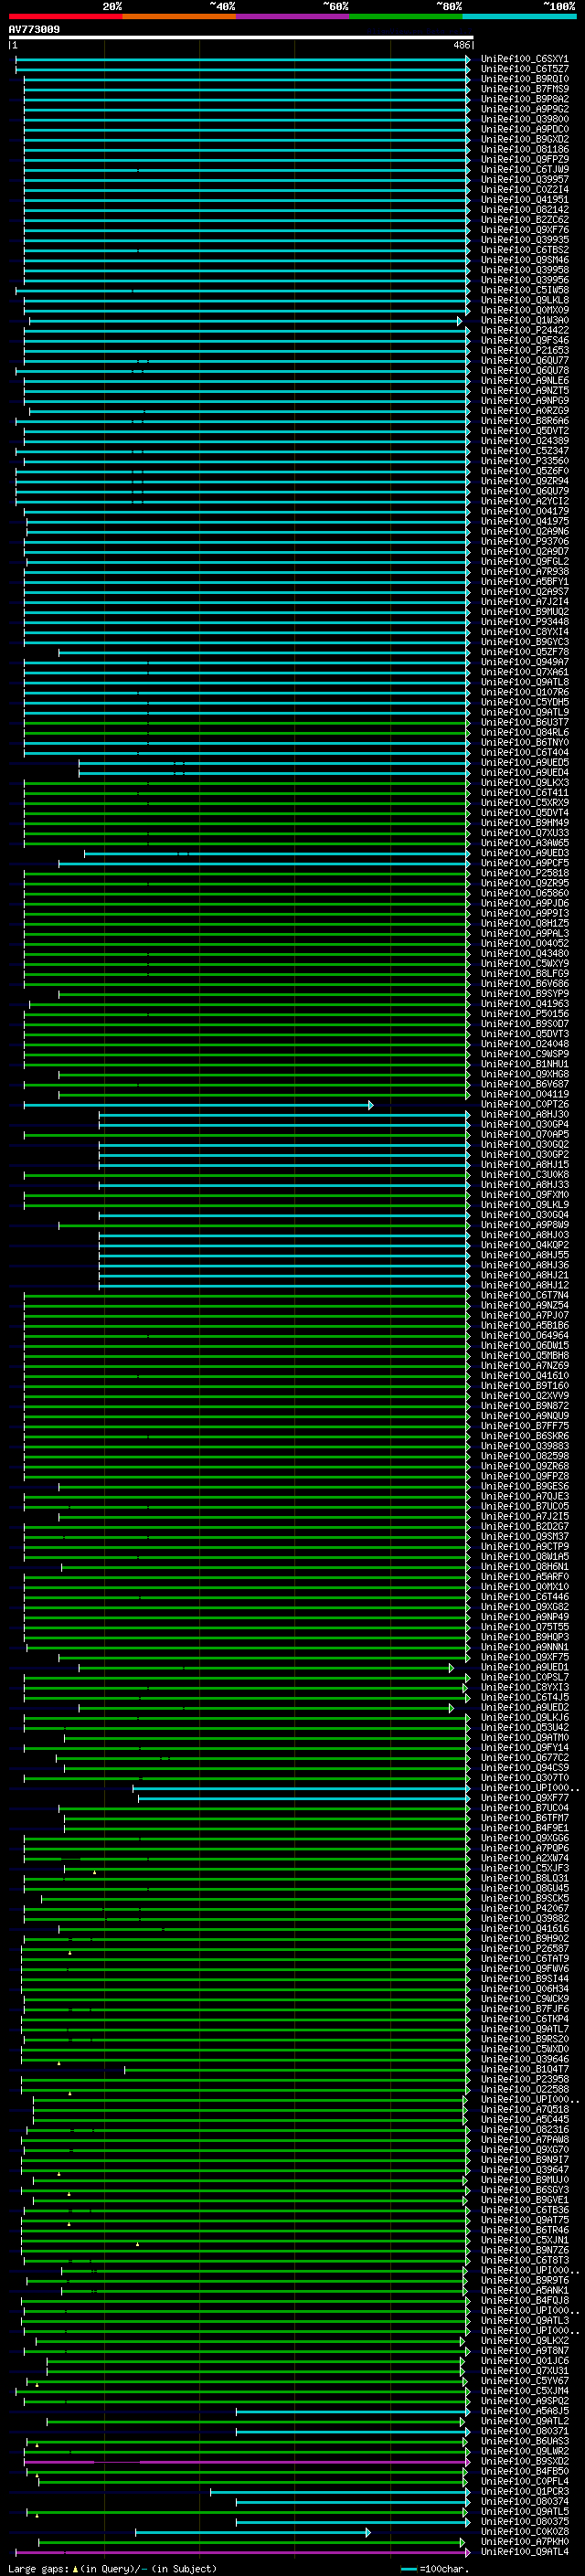The width and height of the screenshot is (585, 2576).
Task: Click hit UniRef100_B8R6A6
Action: [x=524, y=421]
